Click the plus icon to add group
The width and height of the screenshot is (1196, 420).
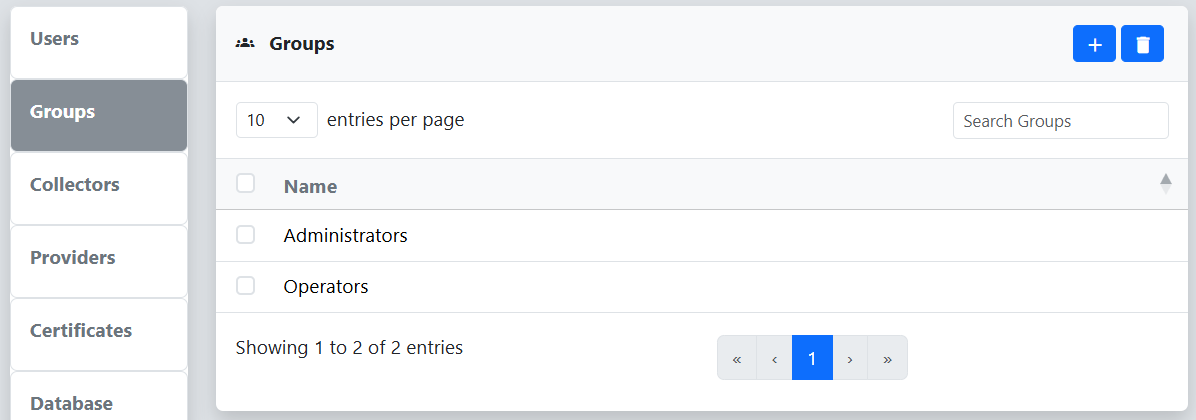1094,43
